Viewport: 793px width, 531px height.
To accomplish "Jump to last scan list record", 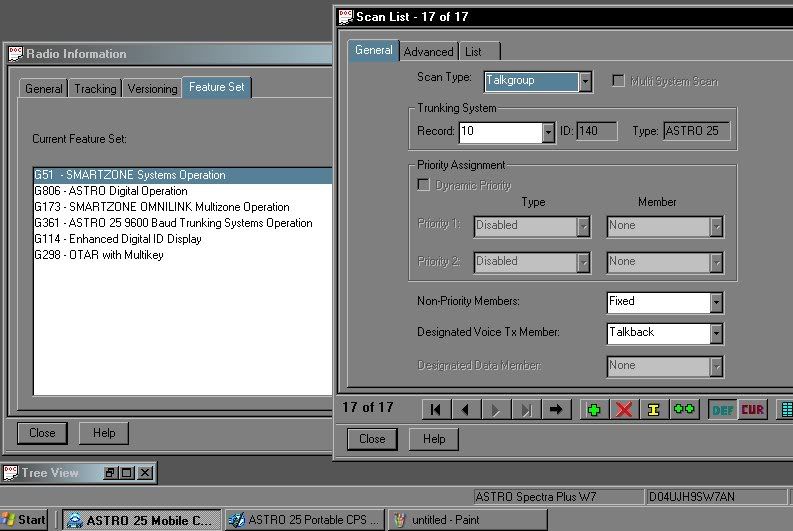I will [x=525, y=410].
